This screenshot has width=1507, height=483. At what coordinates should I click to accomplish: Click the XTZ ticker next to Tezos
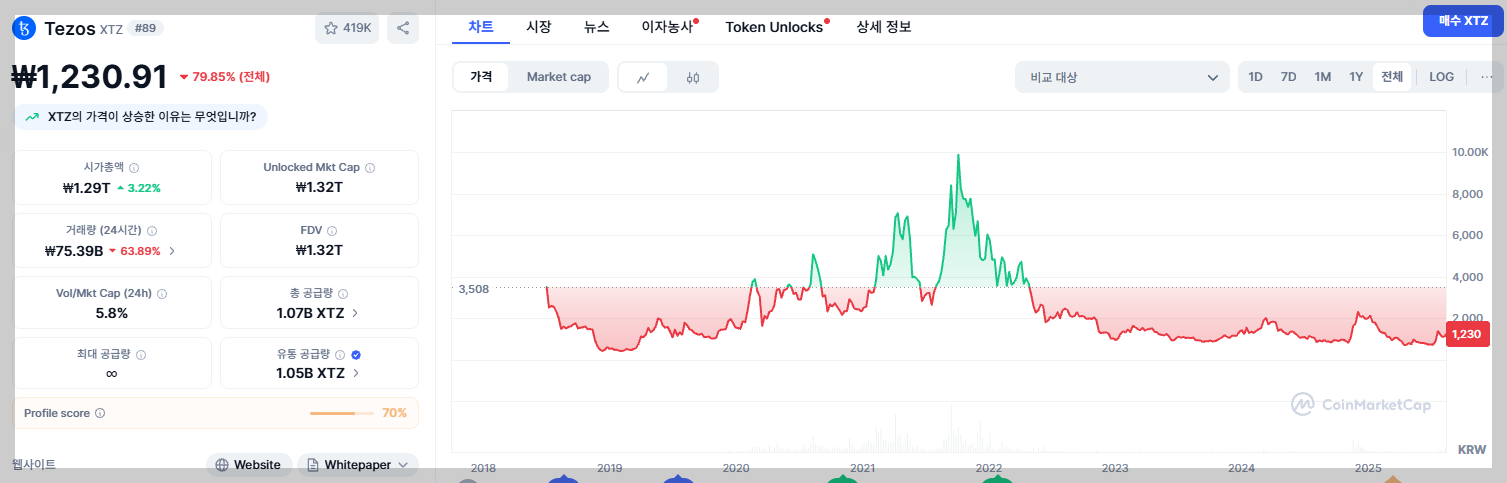click(x=111, y=29)
